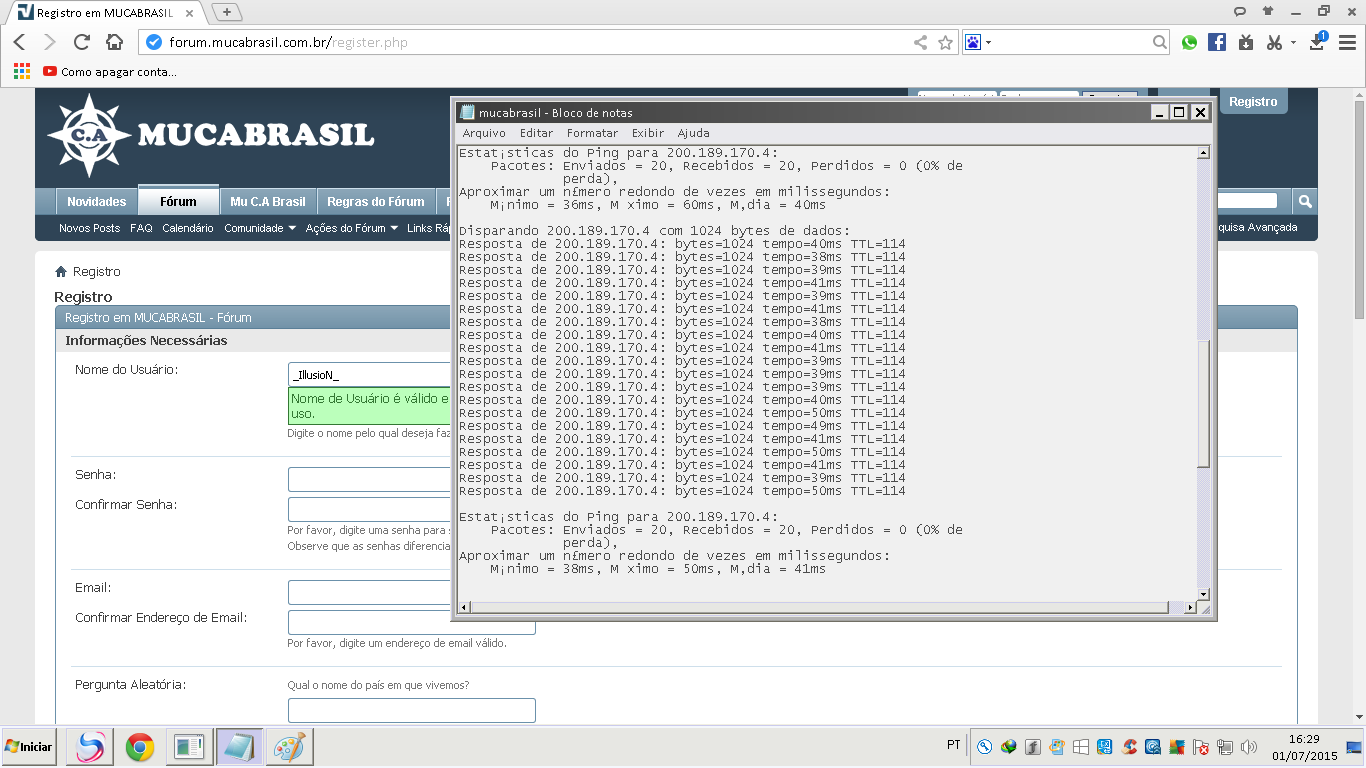The height and width of the screenshot is (768, 1366).
Task: Switch to the Novidades tab
Action: [x=96, y=201]
